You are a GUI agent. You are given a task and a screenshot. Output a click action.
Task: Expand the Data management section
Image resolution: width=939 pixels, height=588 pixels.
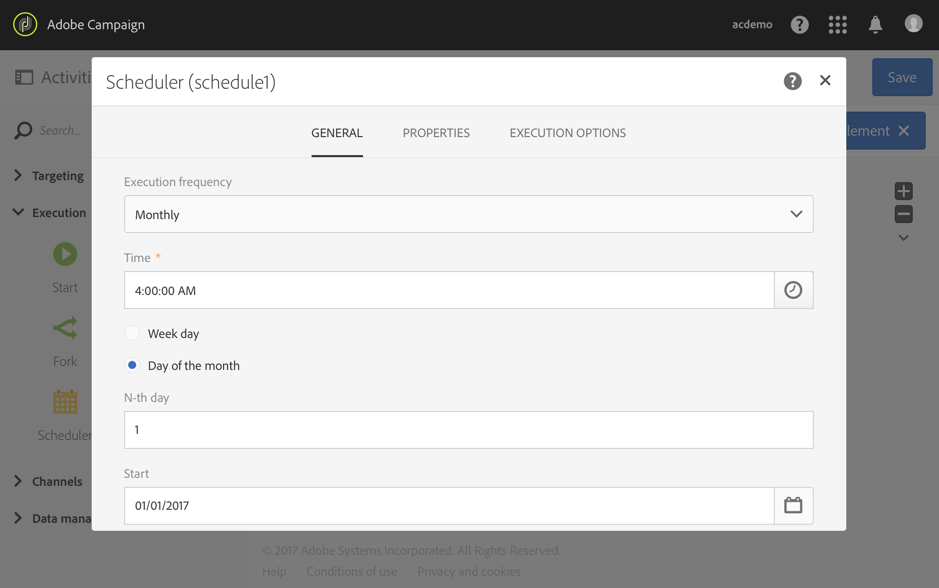point(52,519)
